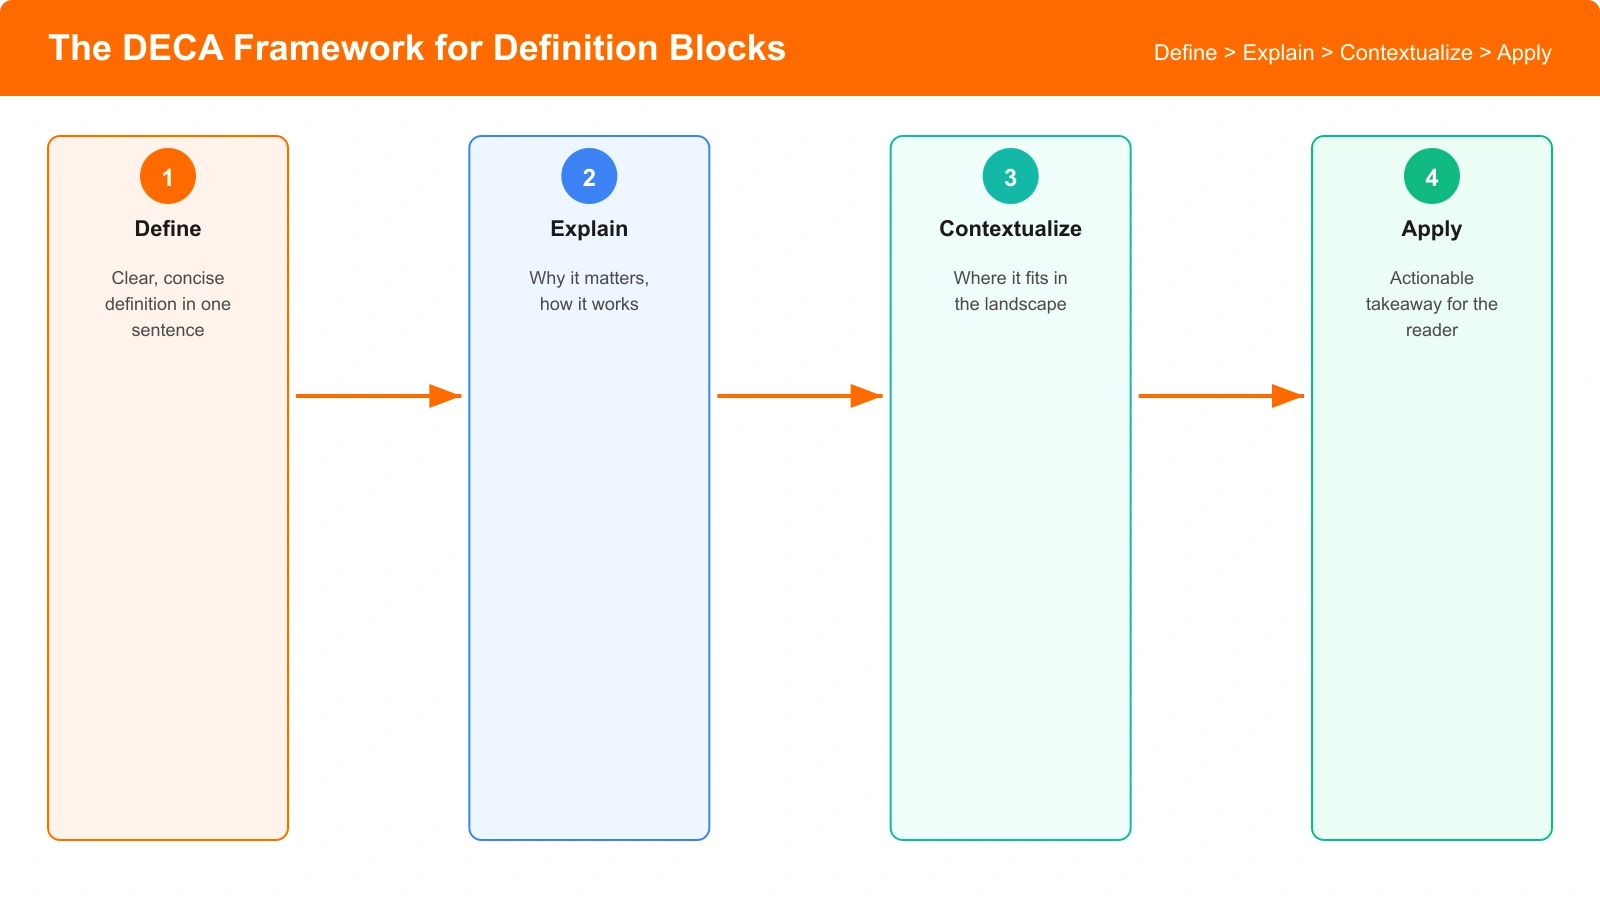This screenshot has width=1600, height=900.
Task: Click the orange circle numbered 1
Action: click(x=167, y=175)
